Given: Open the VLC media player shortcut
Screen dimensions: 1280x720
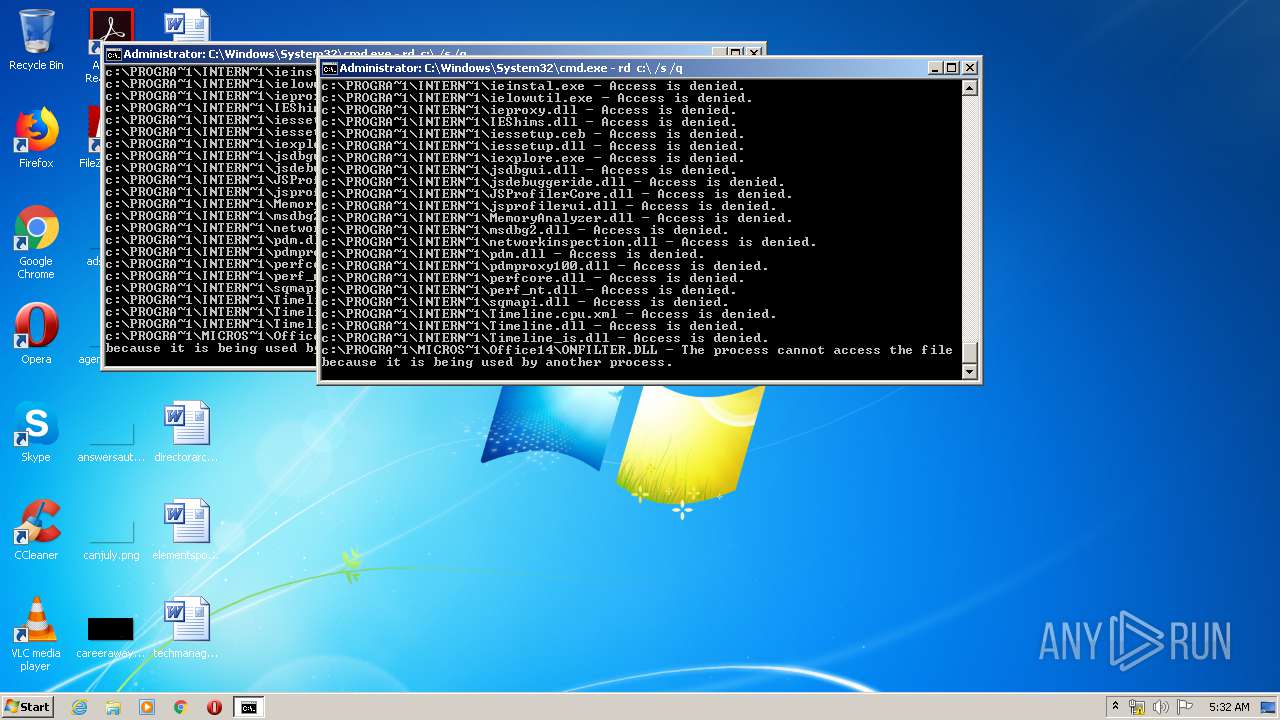Looking at the screenshot, I should point(36,634).
